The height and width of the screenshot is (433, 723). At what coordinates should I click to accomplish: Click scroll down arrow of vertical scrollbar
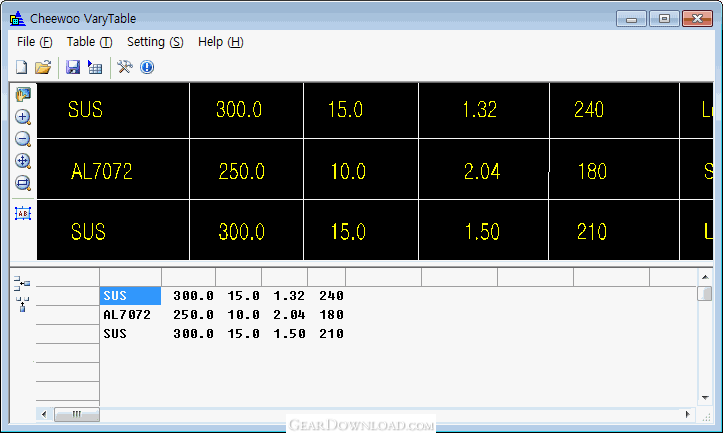tap(705, 397)
